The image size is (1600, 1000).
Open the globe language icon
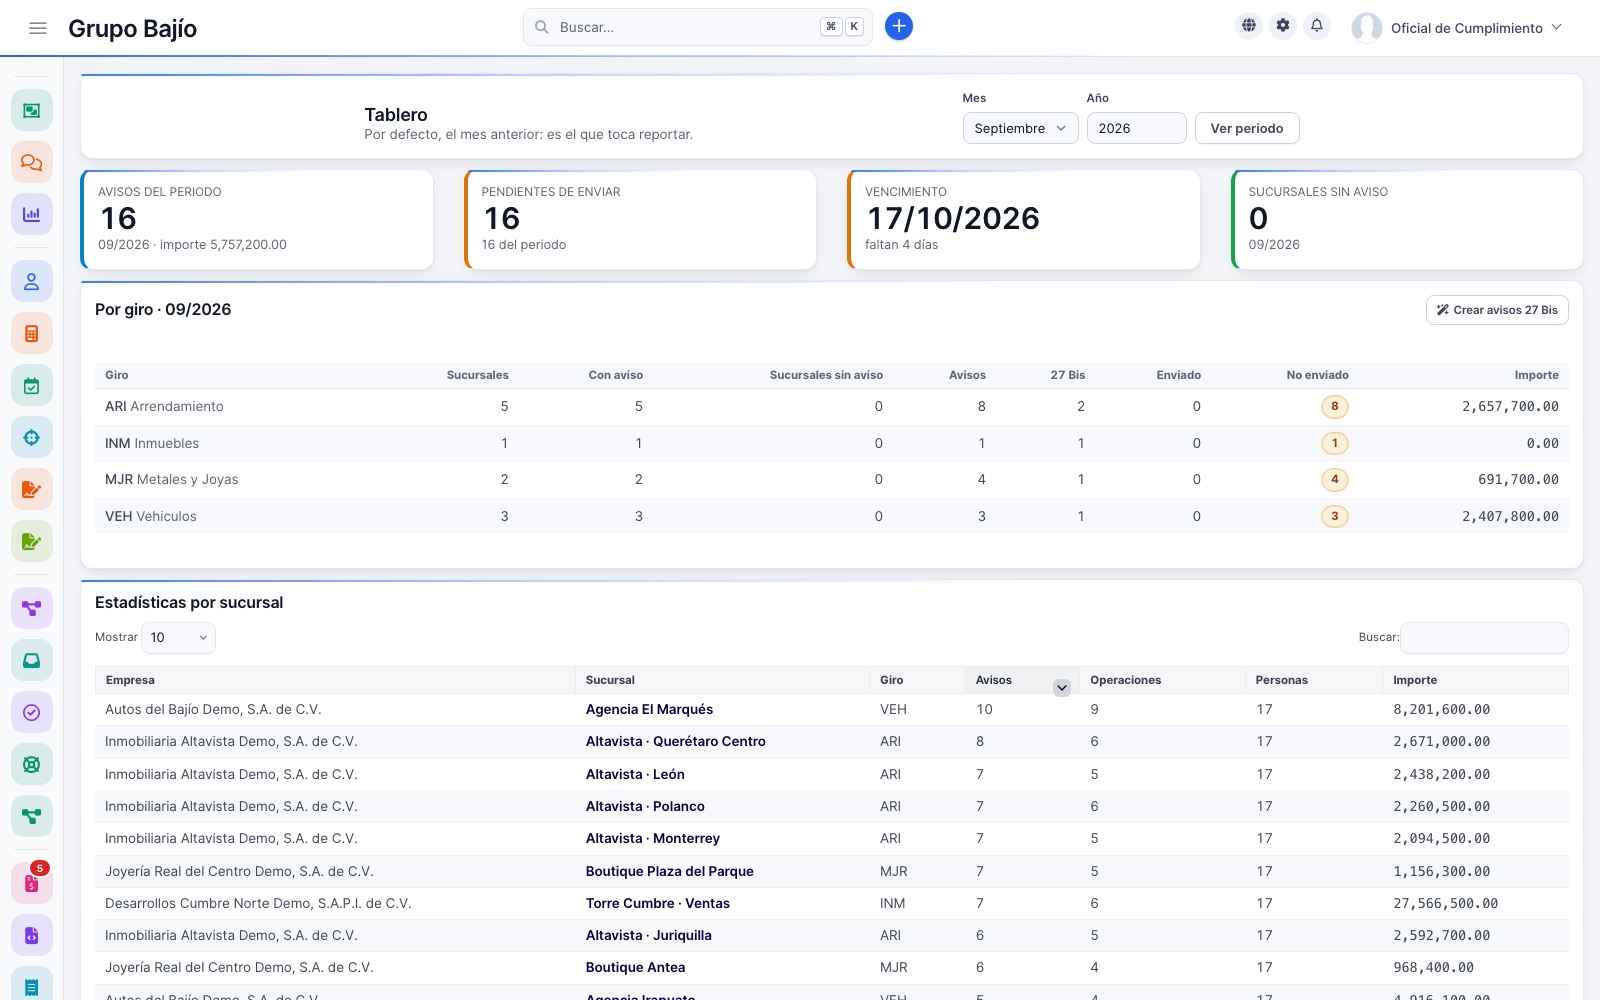pos(1249,26)
